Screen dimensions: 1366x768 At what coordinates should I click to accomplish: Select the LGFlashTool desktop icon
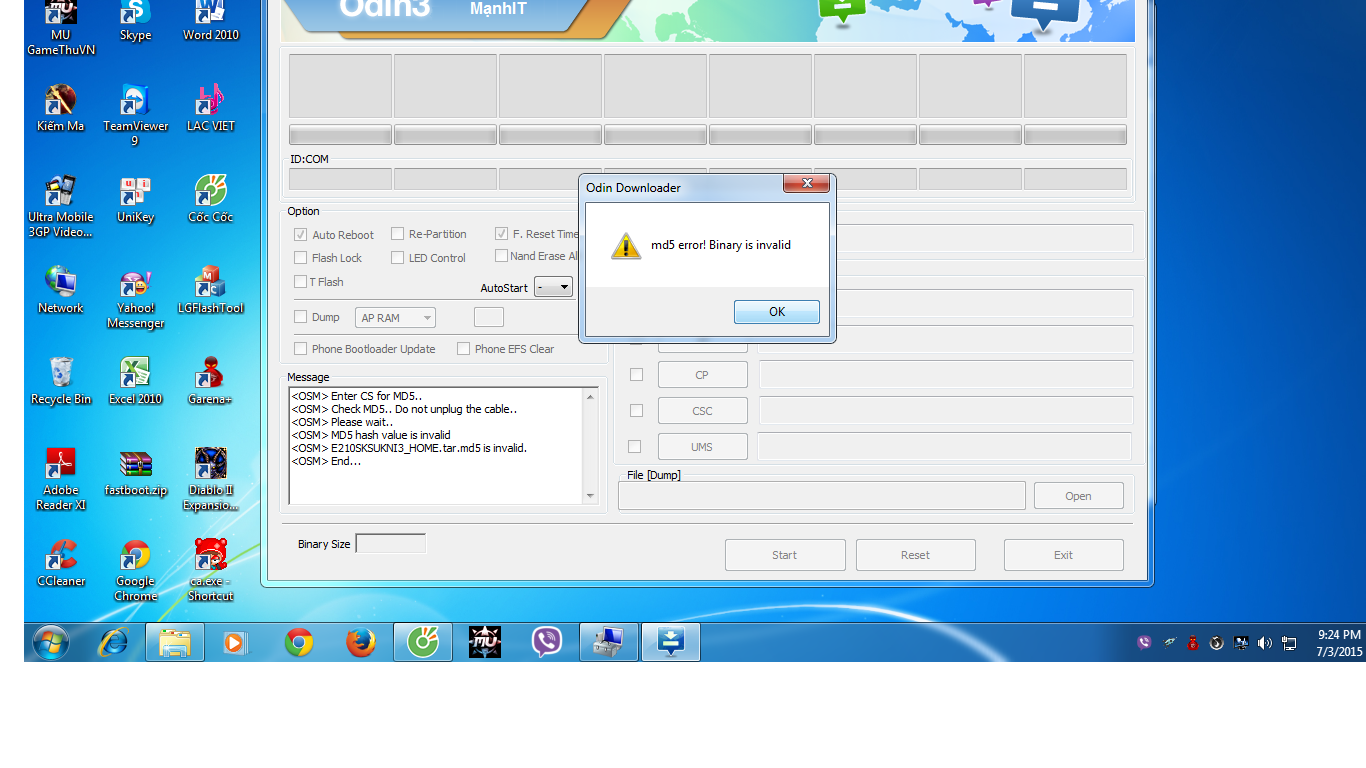pyautogui.click(x=211, y=290)
